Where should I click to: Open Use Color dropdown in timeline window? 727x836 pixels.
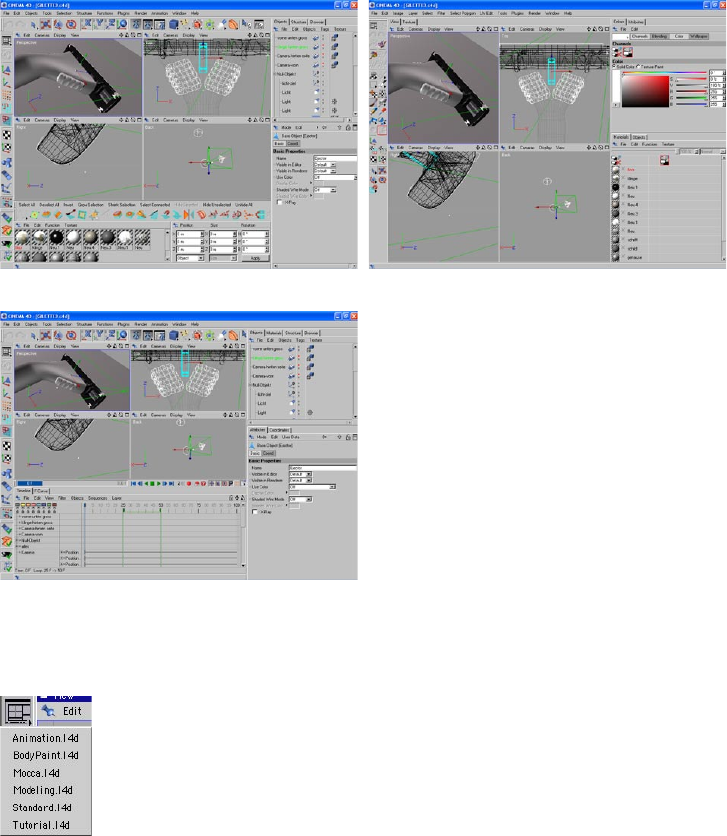tap(312, 487)
